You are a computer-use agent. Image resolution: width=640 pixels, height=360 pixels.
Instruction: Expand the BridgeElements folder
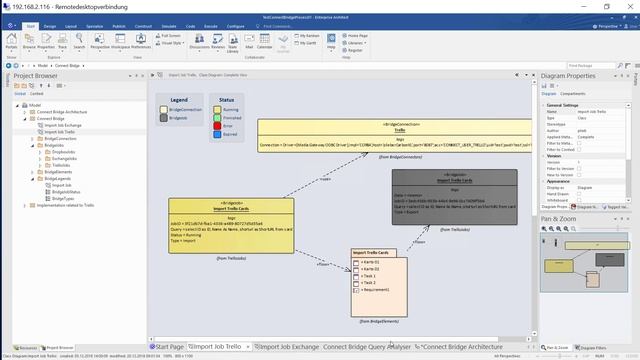pyautogui.click(x=33, y=172)
